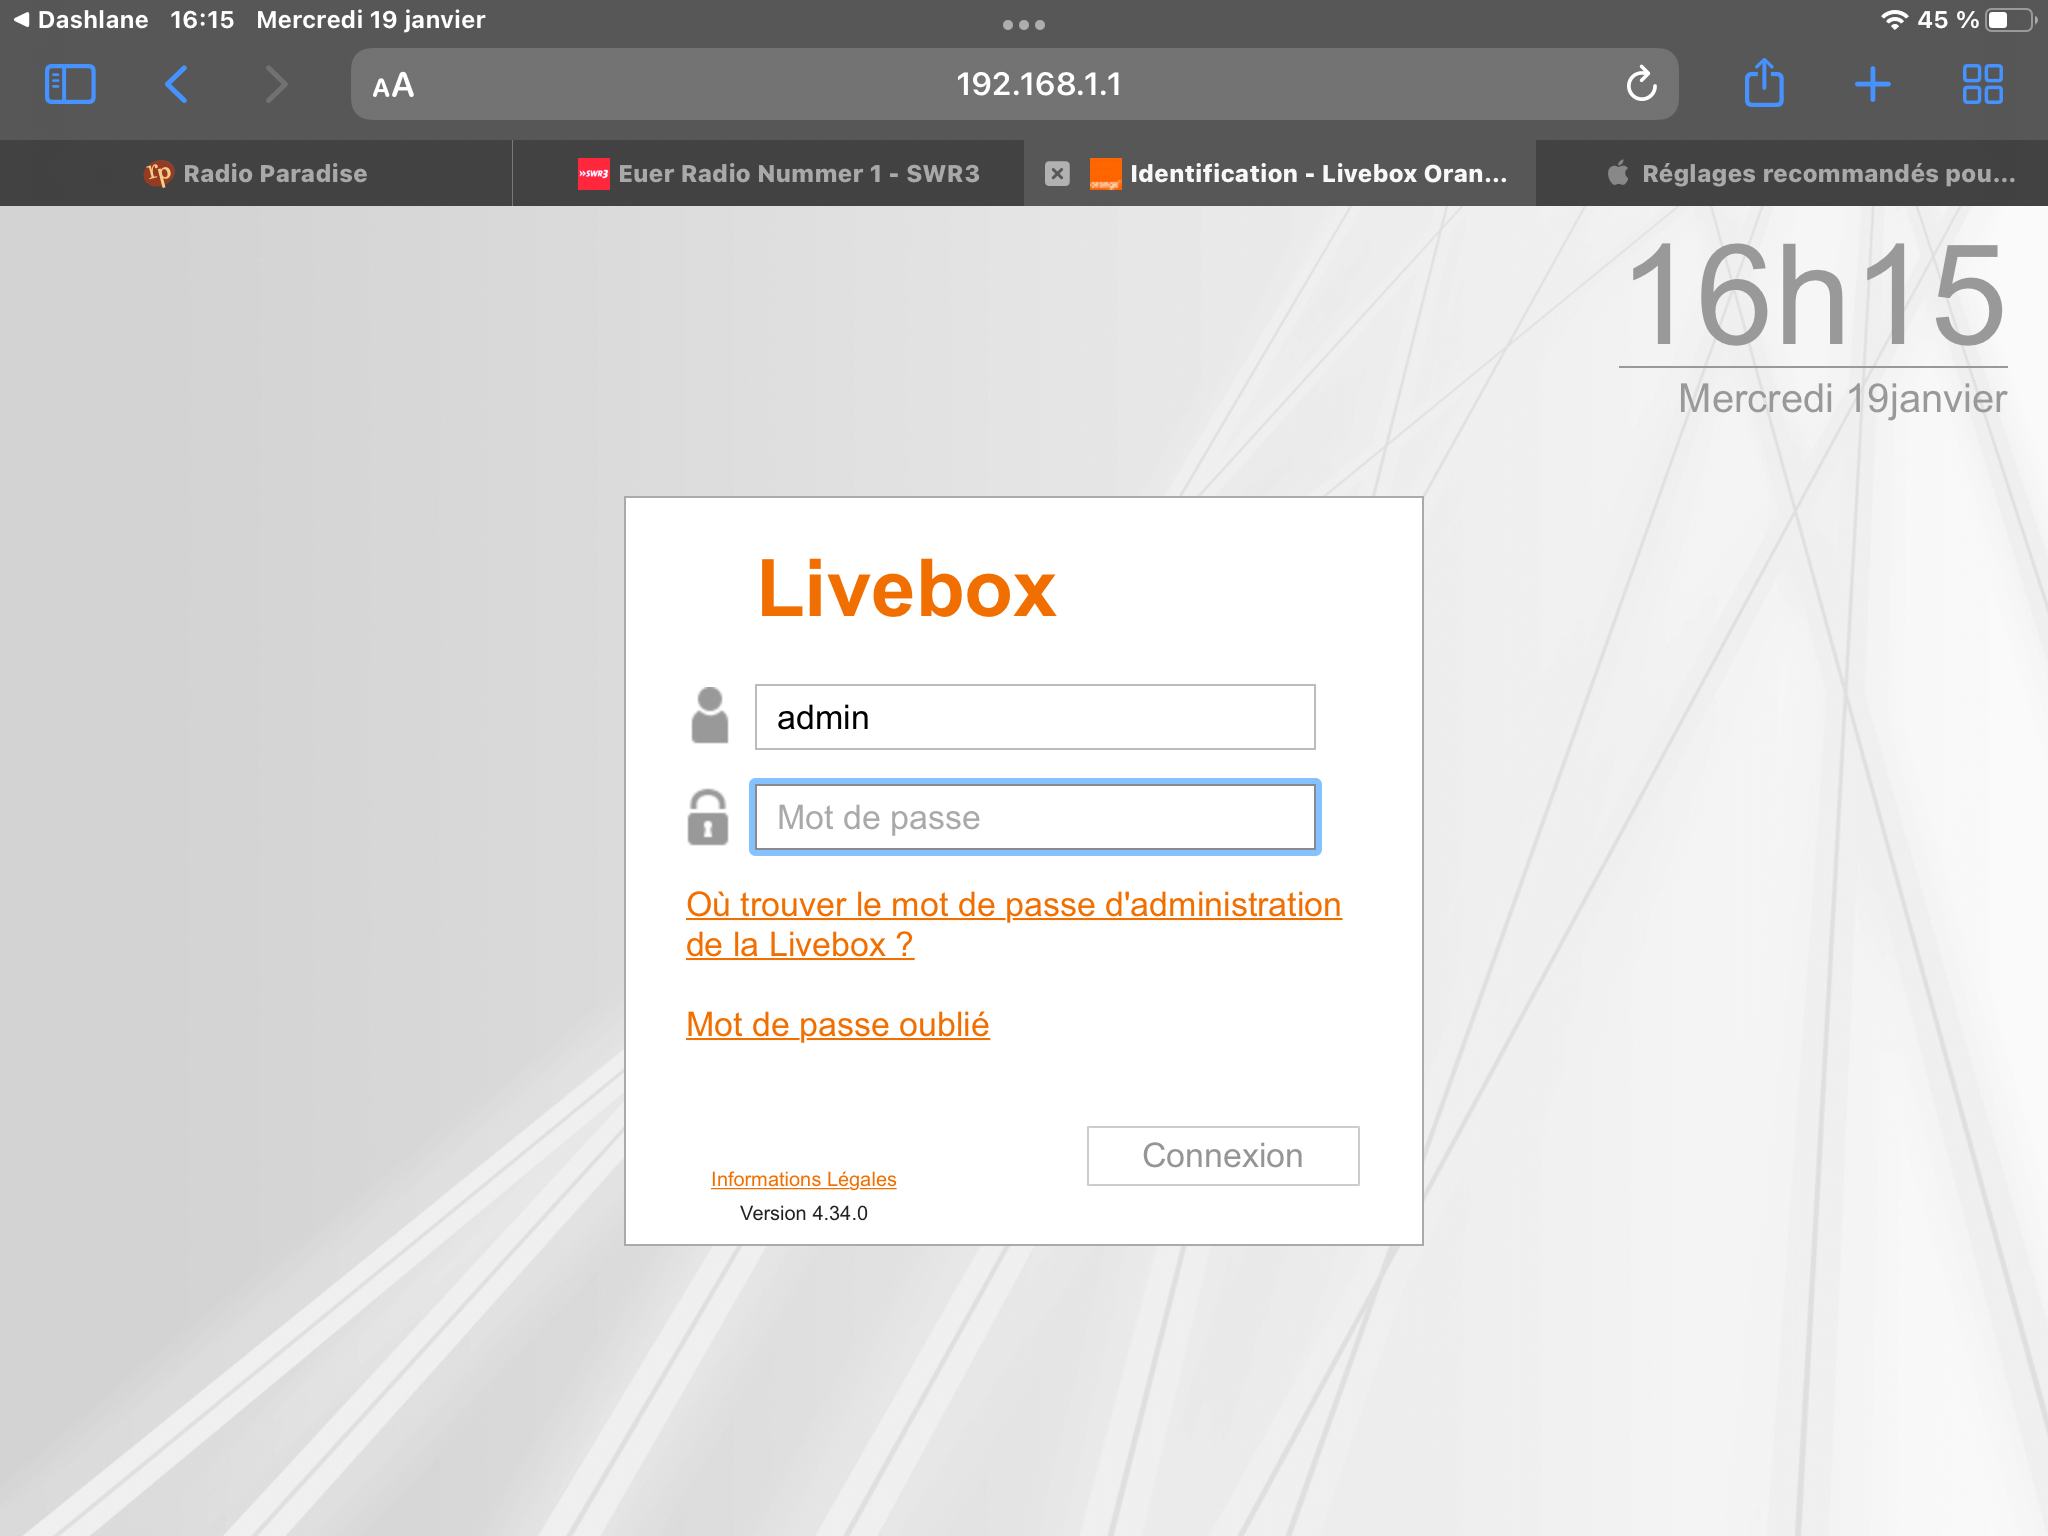The image size is (2048, 1536).
Task: Add a new tab with plus icon
Action: tap(1872, 84)
